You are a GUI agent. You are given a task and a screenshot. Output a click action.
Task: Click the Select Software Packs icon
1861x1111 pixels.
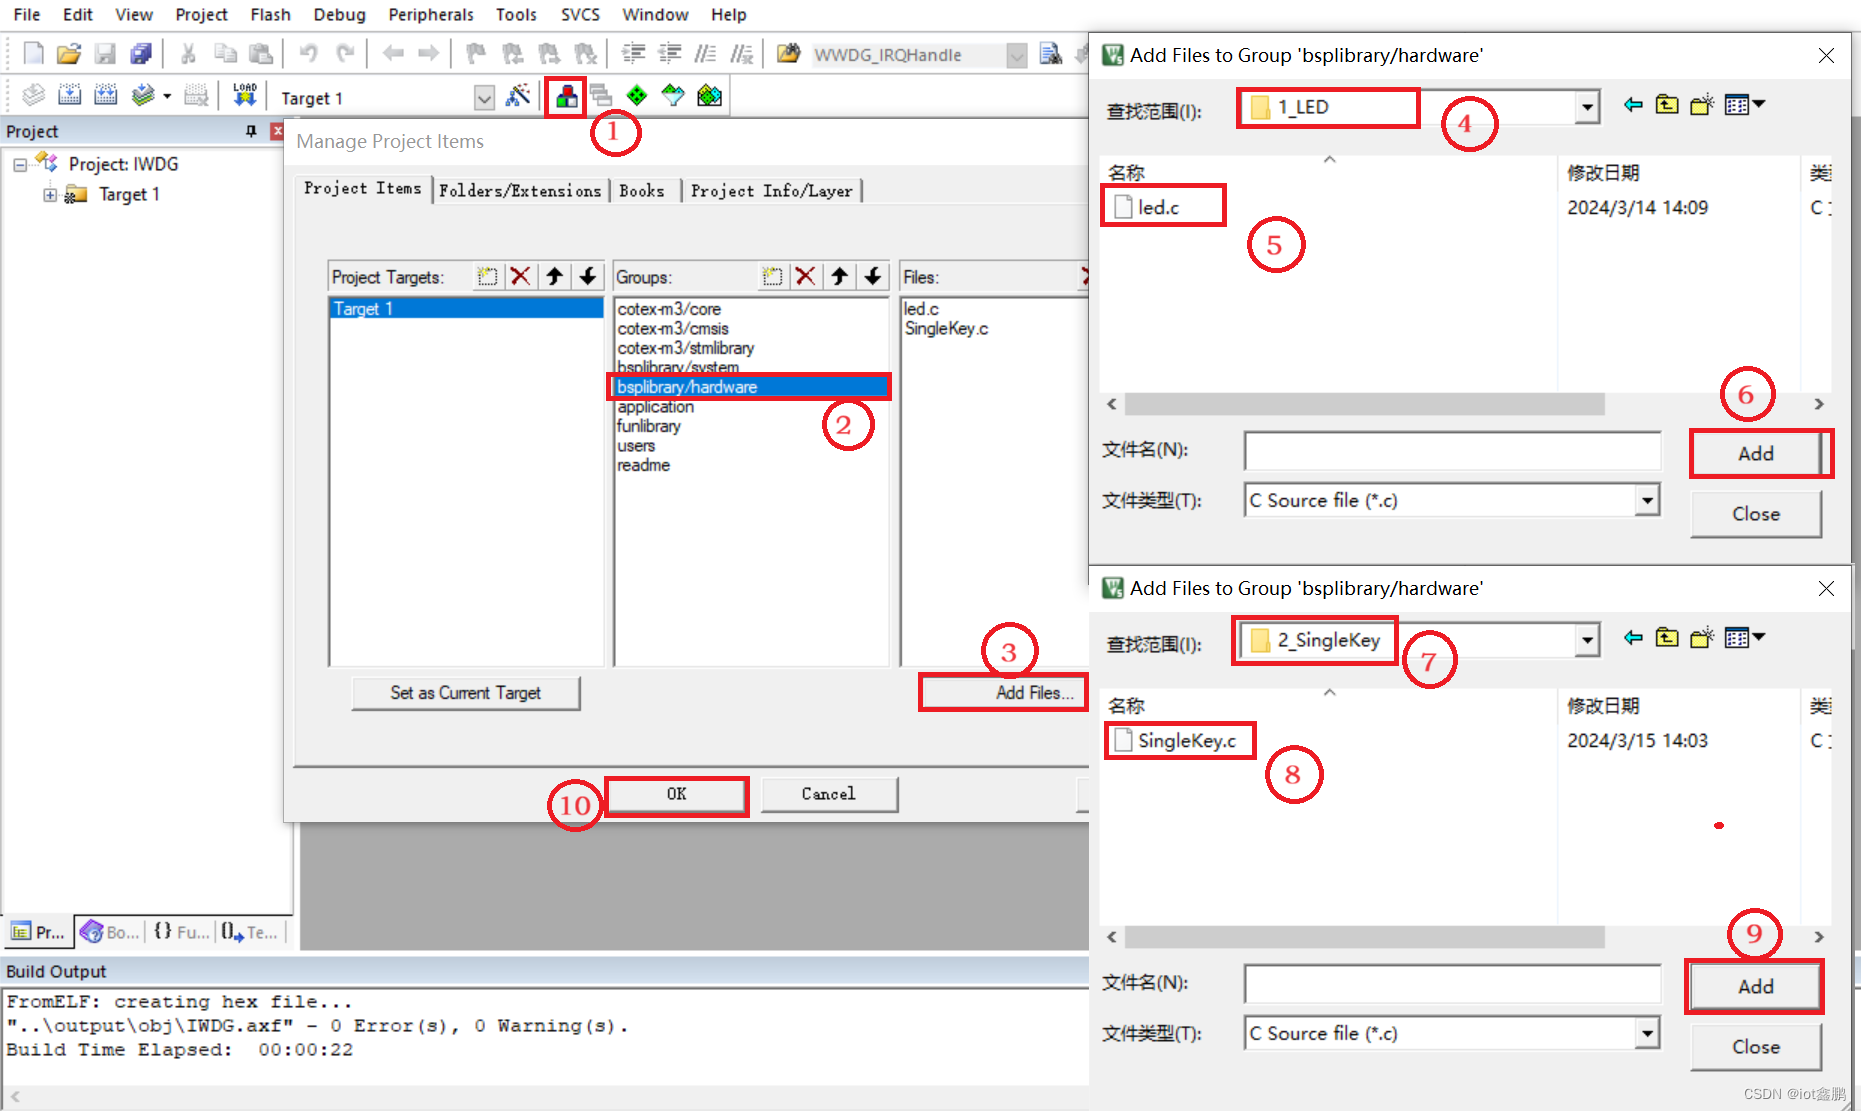(673, 96)
